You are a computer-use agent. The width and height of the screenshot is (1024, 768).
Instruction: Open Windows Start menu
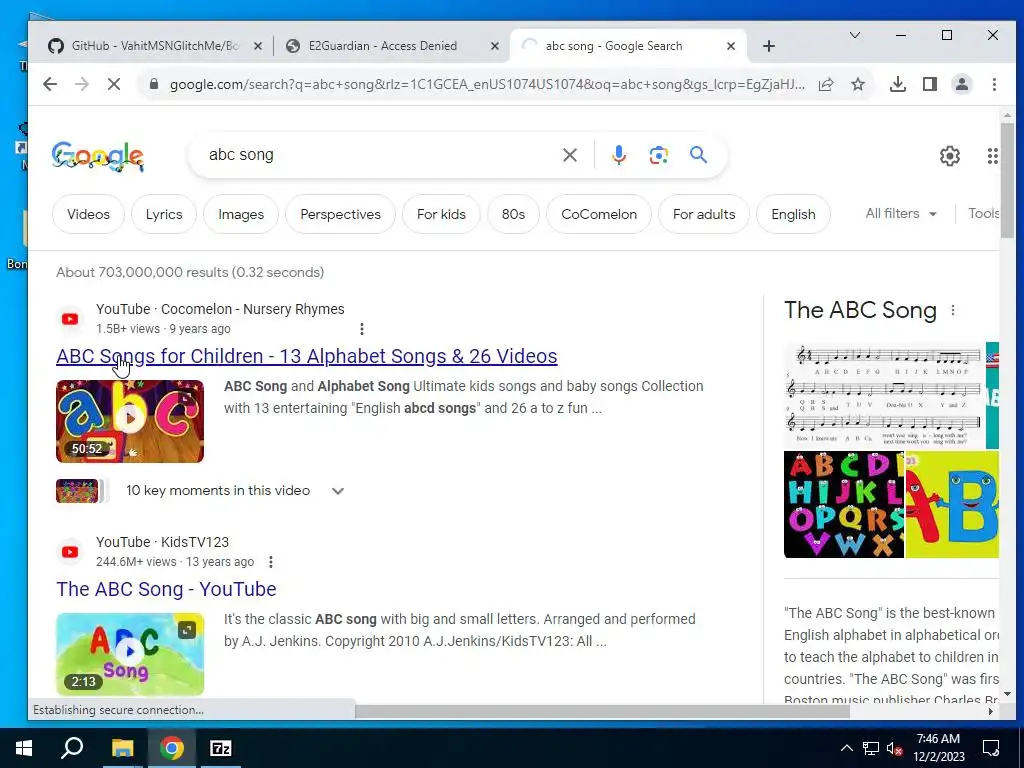click(24, 748)
